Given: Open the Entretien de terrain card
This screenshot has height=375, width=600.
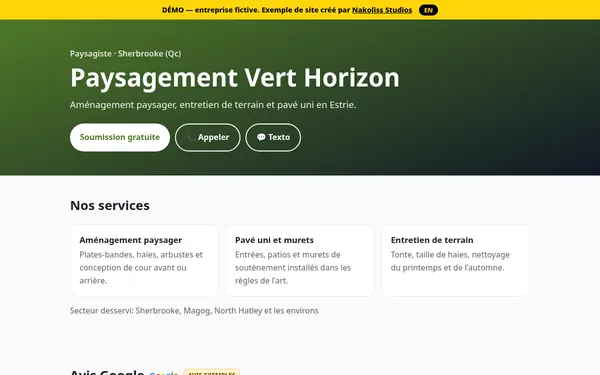Looking at the screenshot, I should pyautogui.click(x=456, y=261).
